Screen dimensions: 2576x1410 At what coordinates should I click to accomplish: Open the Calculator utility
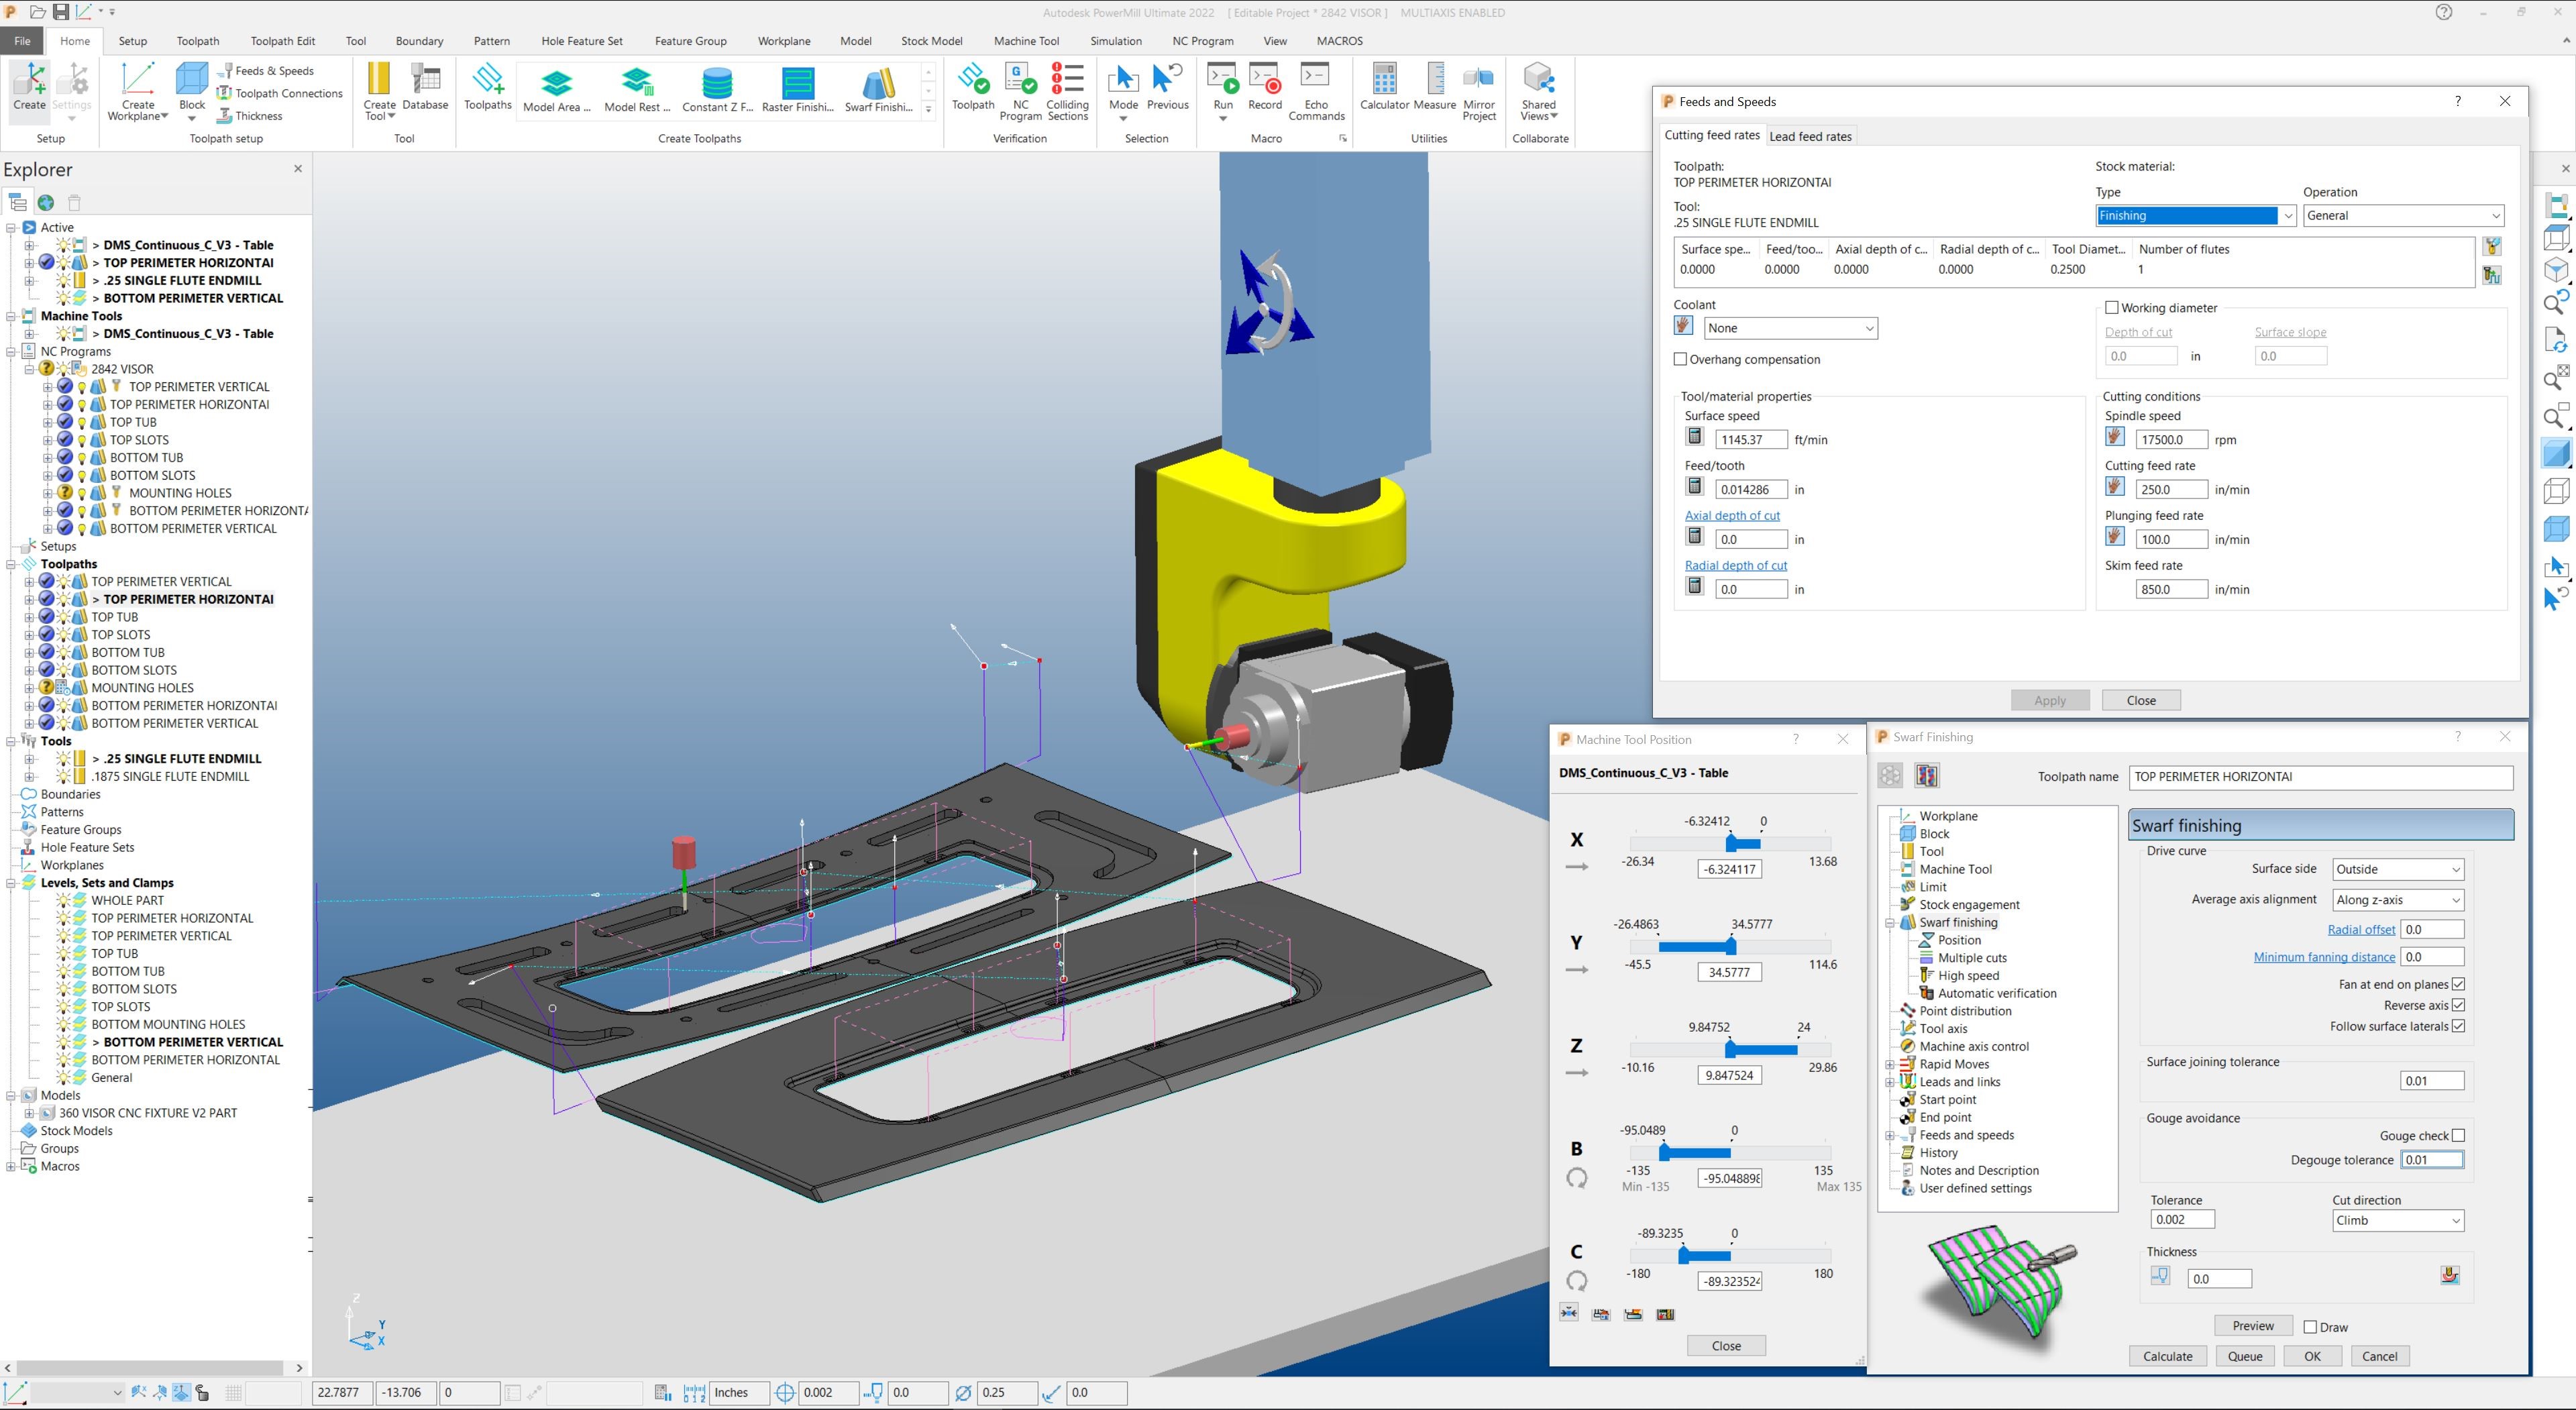[x=1384, y=87]
